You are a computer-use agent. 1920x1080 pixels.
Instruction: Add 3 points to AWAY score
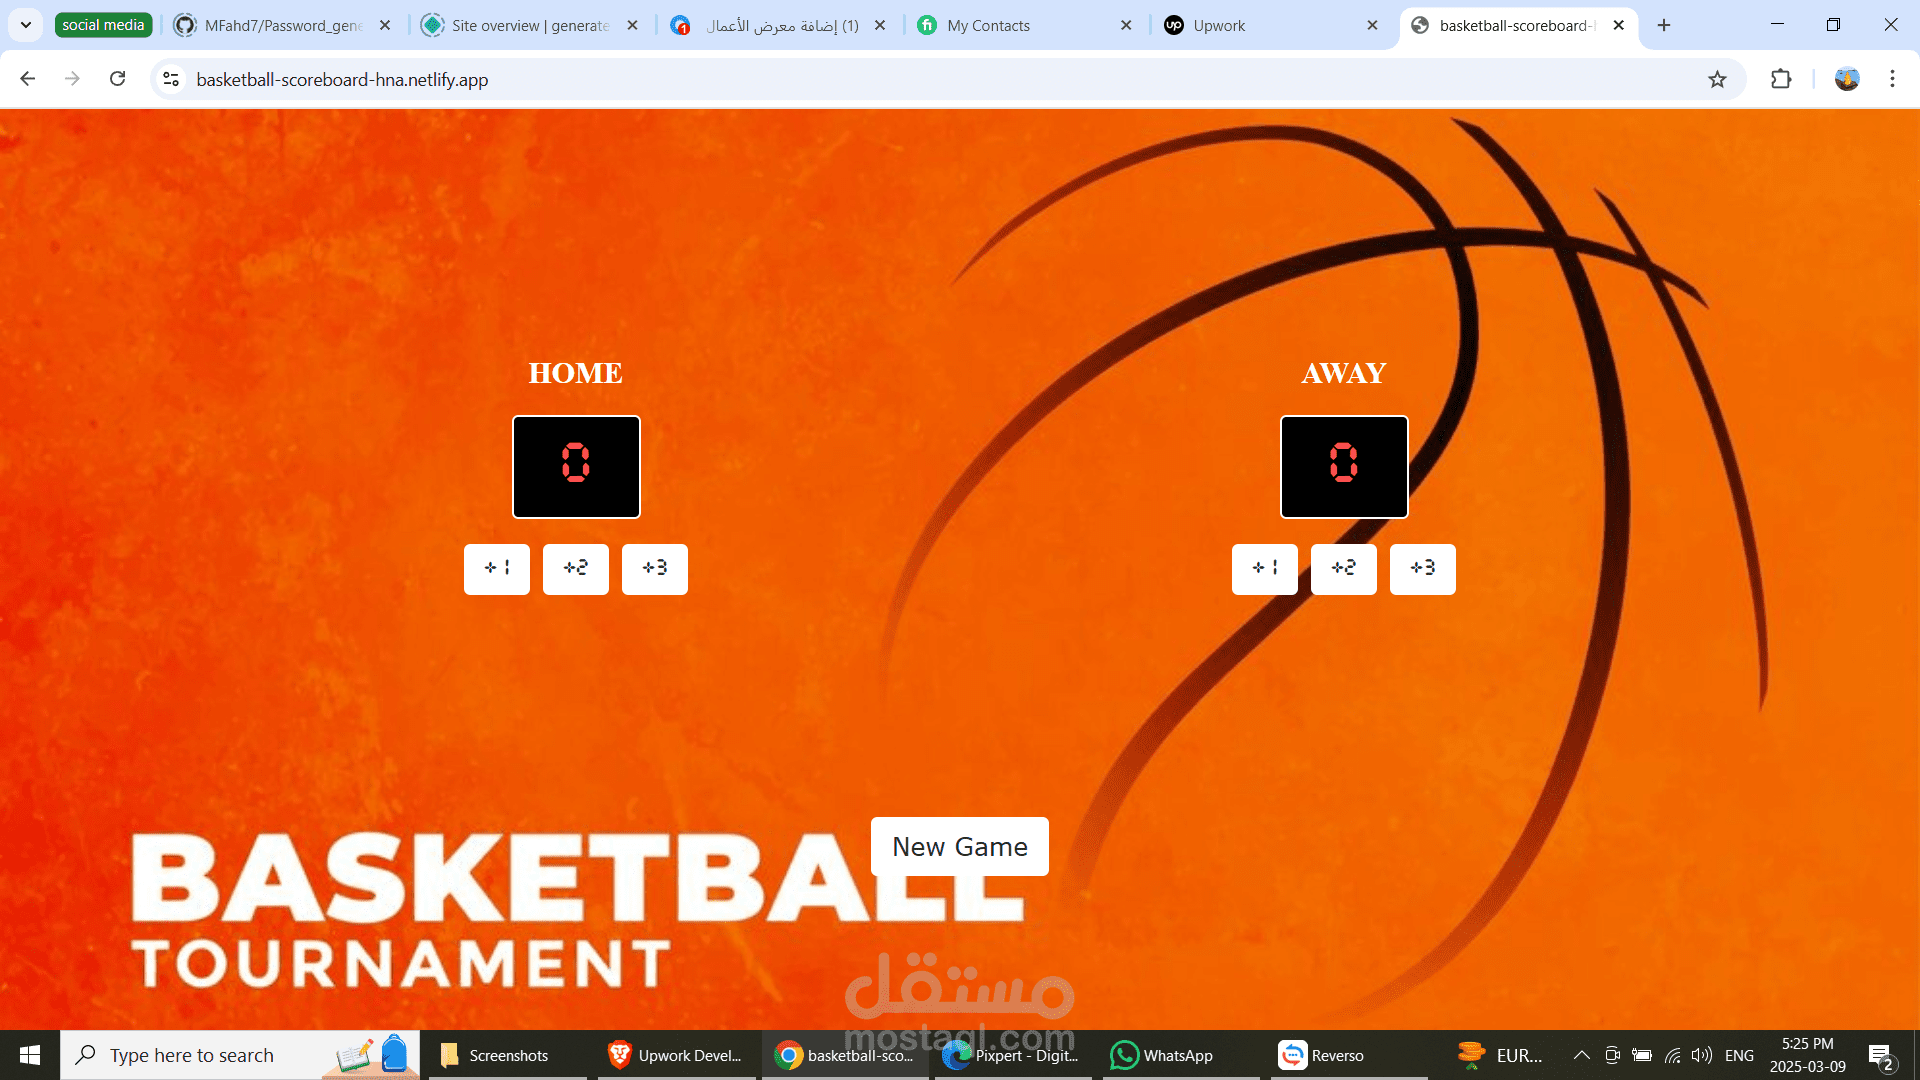click(1422, 569)
